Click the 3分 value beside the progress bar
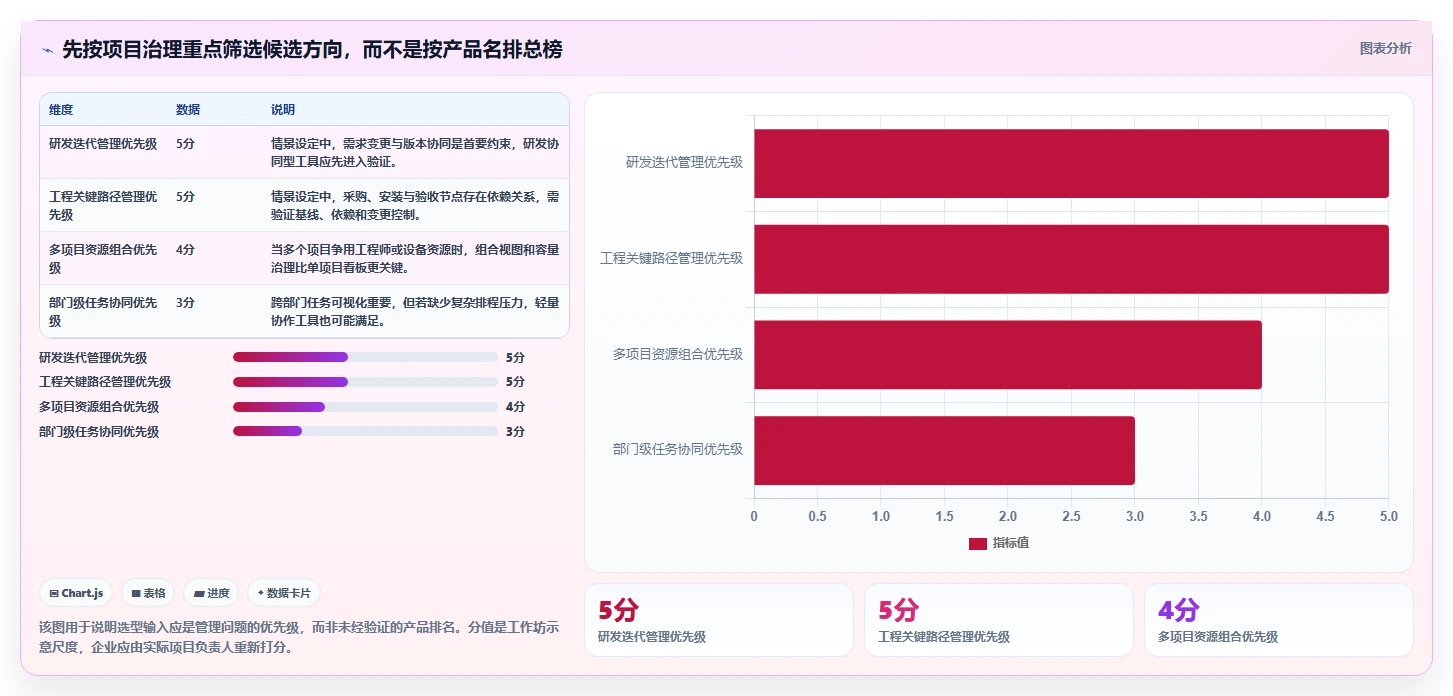This screenshot has height=696, width=1453. pos(515,432)
